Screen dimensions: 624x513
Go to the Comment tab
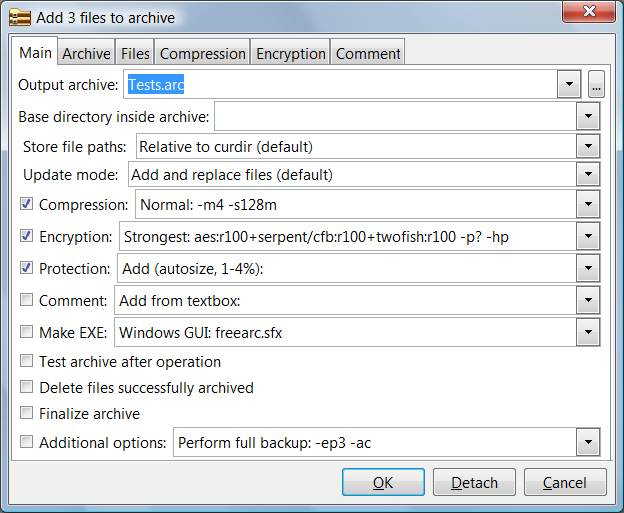pos(367,54)
